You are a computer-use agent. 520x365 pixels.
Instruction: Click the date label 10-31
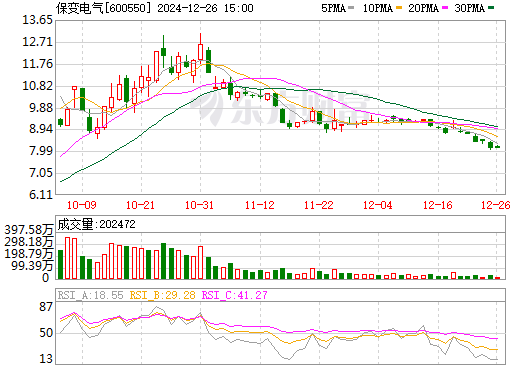point(199,205)
